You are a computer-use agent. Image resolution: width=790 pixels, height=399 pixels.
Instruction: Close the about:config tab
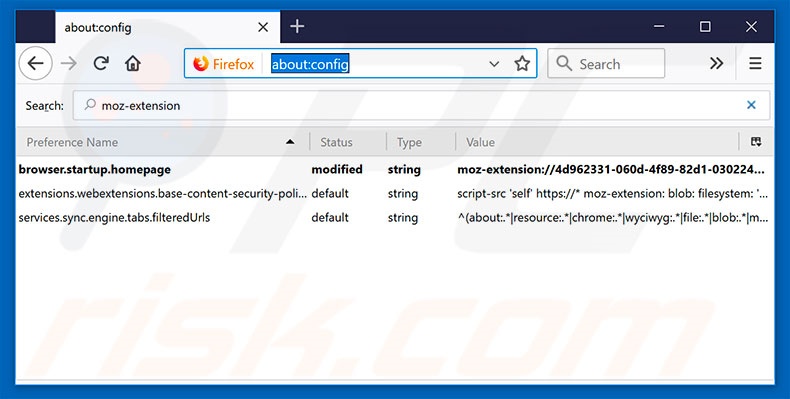[x=263, y=27]
